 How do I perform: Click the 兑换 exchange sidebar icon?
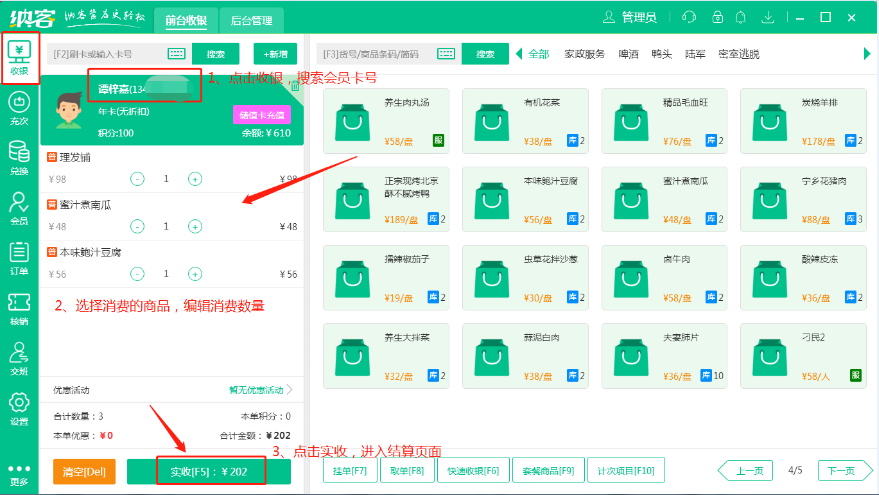tap(19, 157)
